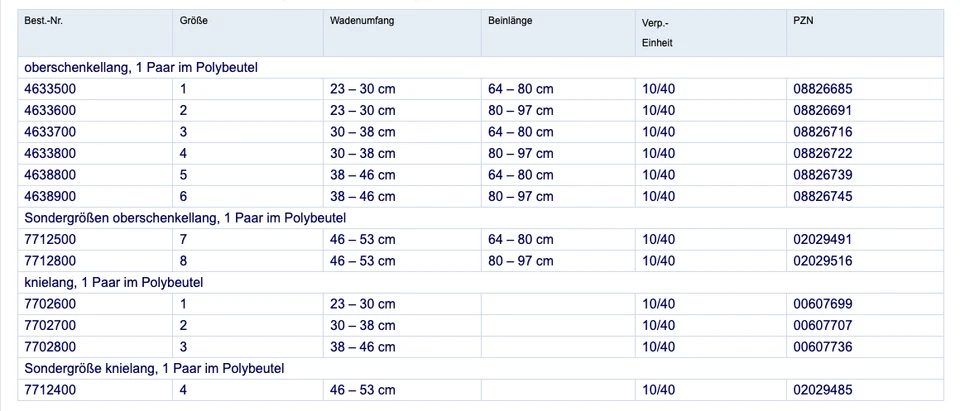Click the "Sondergrößen oberschenkellang" section row

point(185,218)
